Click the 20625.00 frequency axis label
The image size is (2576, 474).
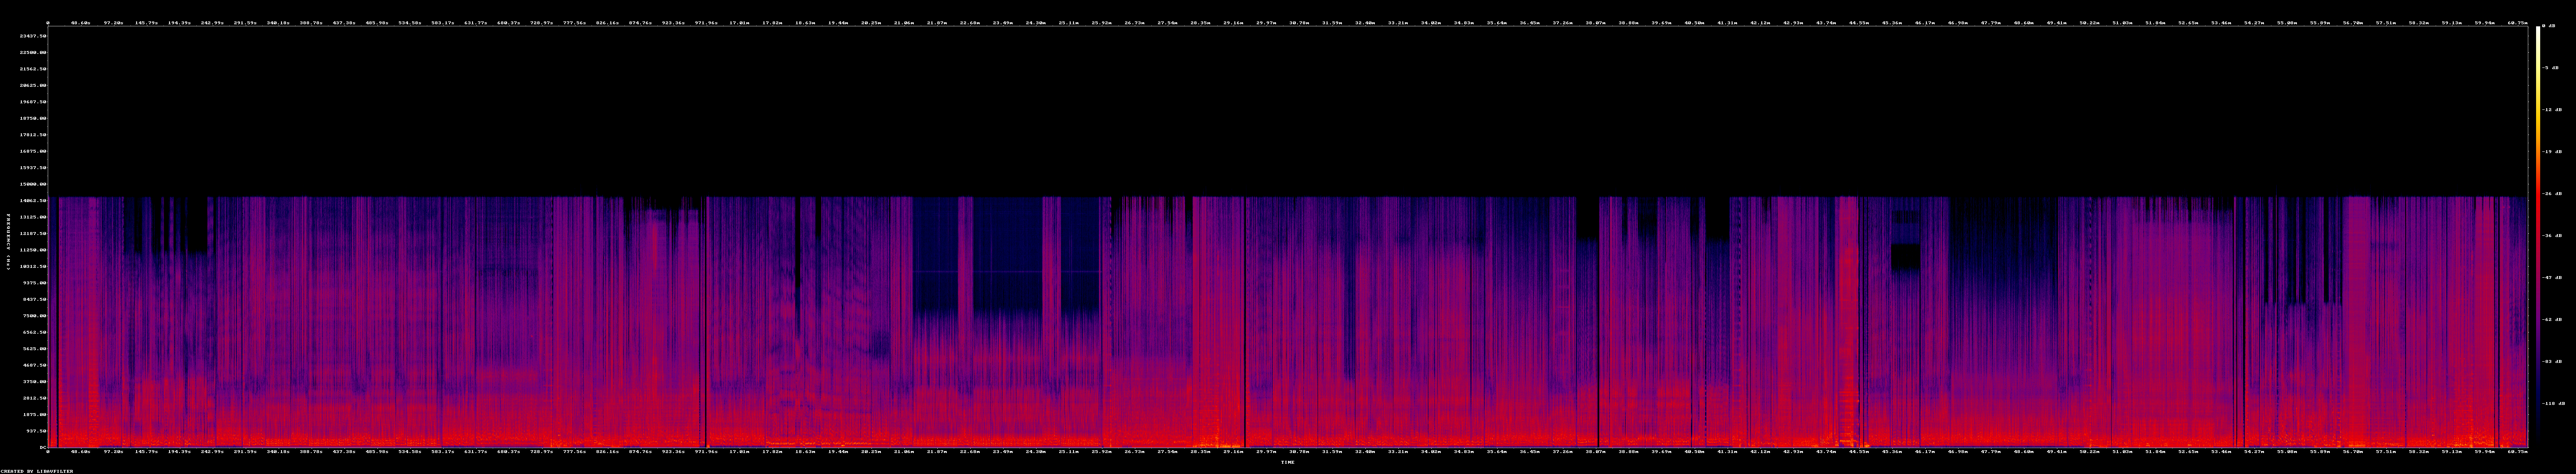coord(33,85)
